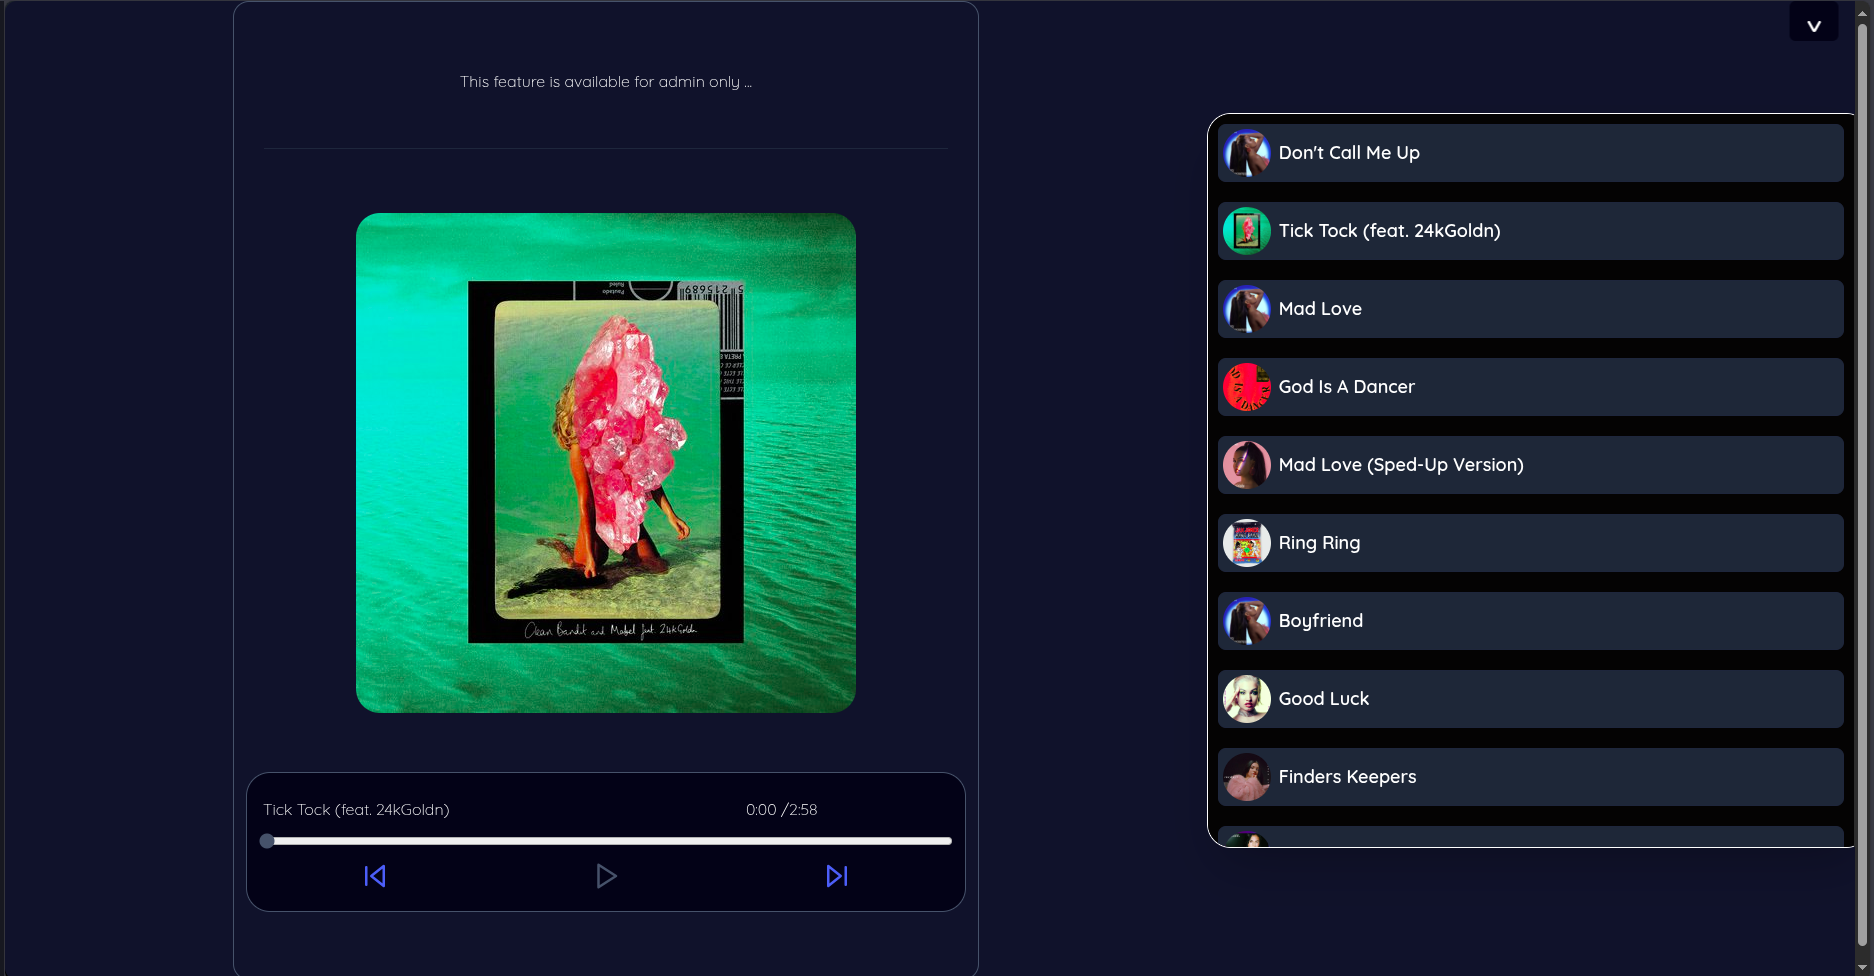Click the Don't Call Me Up cover icon
Screen dimensions: 1874x976
coord(1247,153)
